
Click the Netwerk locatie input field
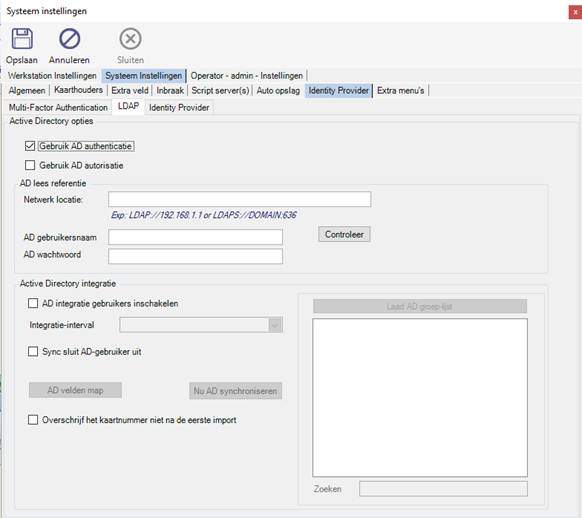pos(239,199)
